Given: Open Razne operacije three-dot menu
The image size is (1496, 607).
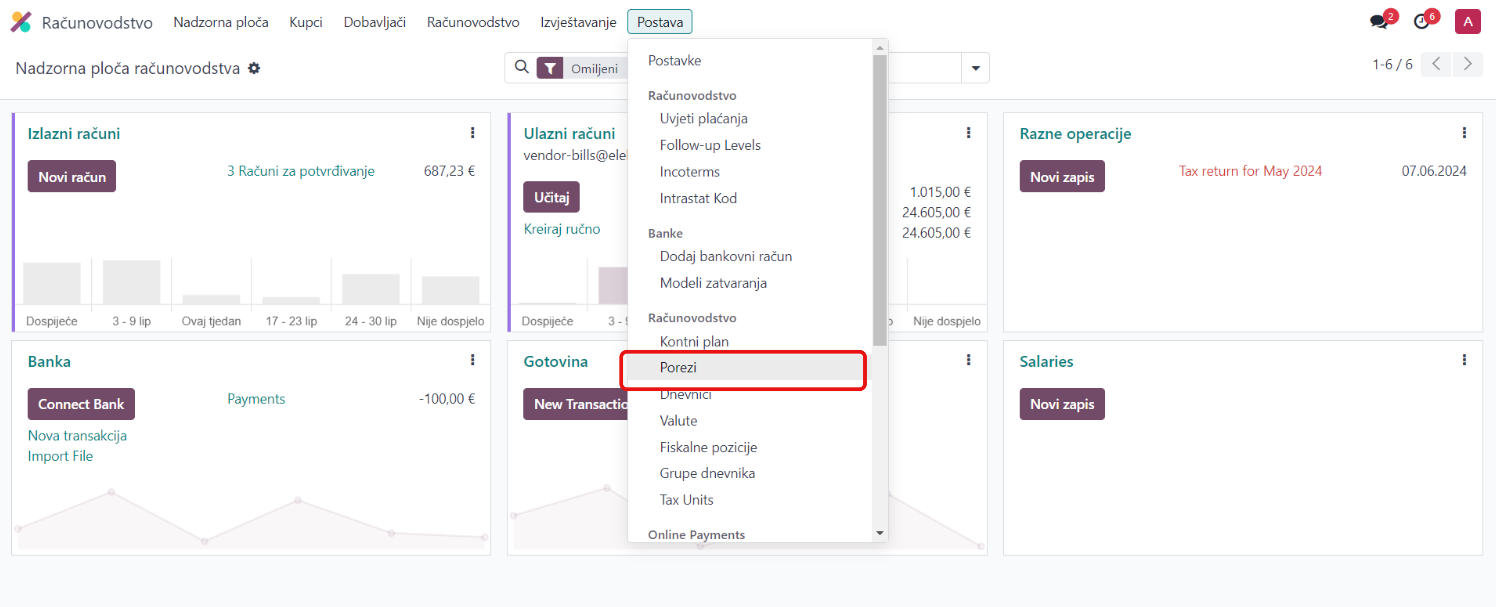Looking at the screenshot, I should click(1464, 133).
